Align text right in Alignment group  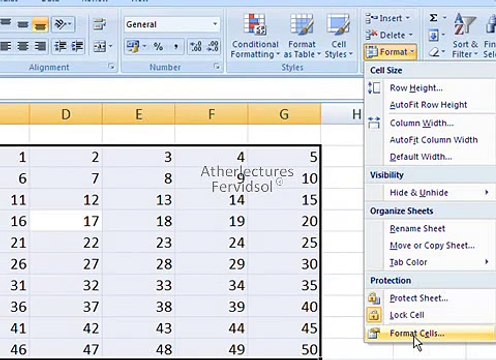pyautogui.click(x=40, y=46)
